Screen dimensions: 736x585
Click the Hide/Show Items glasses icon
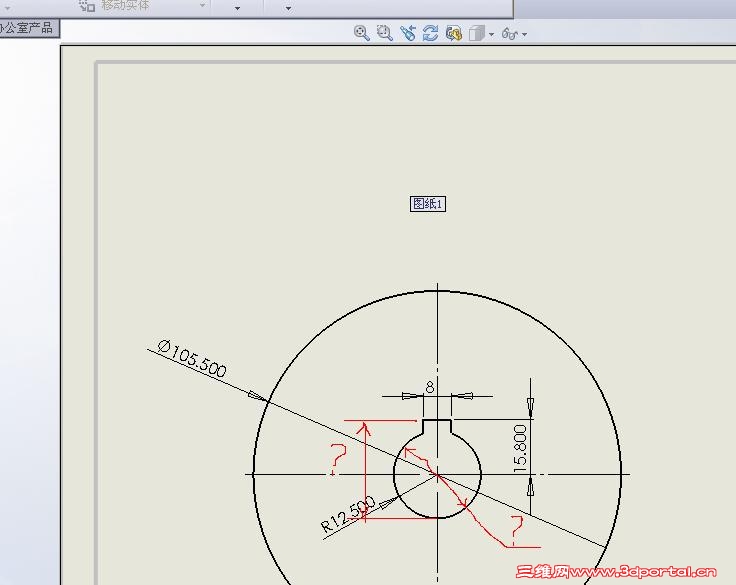tap(509, 34)
